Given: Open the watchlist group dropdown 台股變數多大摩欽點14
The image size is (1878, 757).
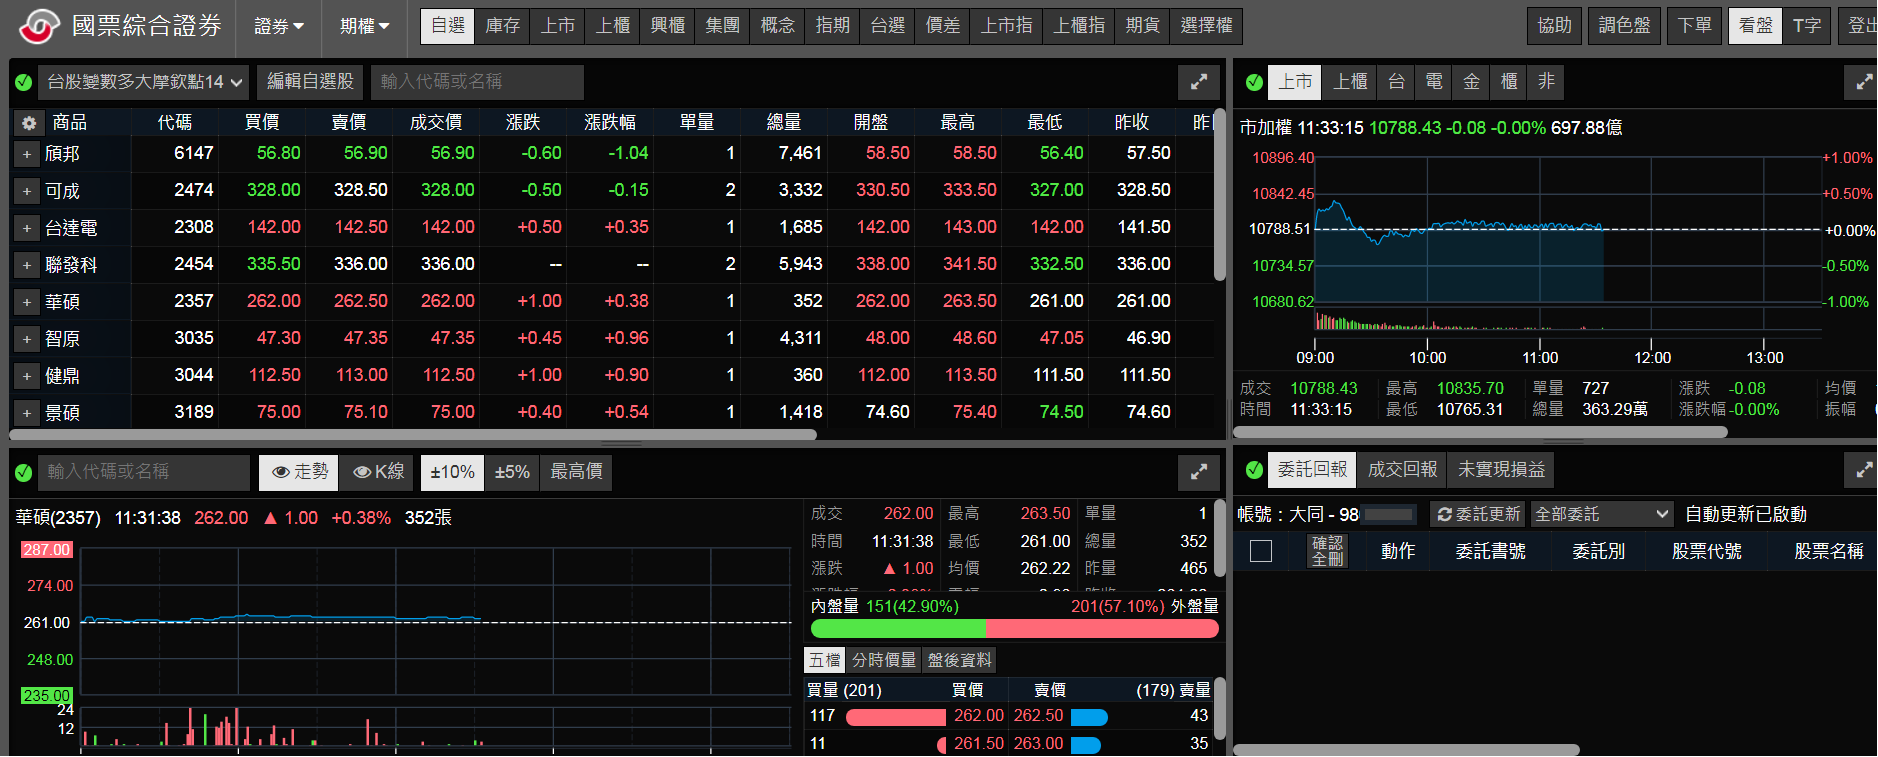Looking at the screenshot, I should 143,82.
